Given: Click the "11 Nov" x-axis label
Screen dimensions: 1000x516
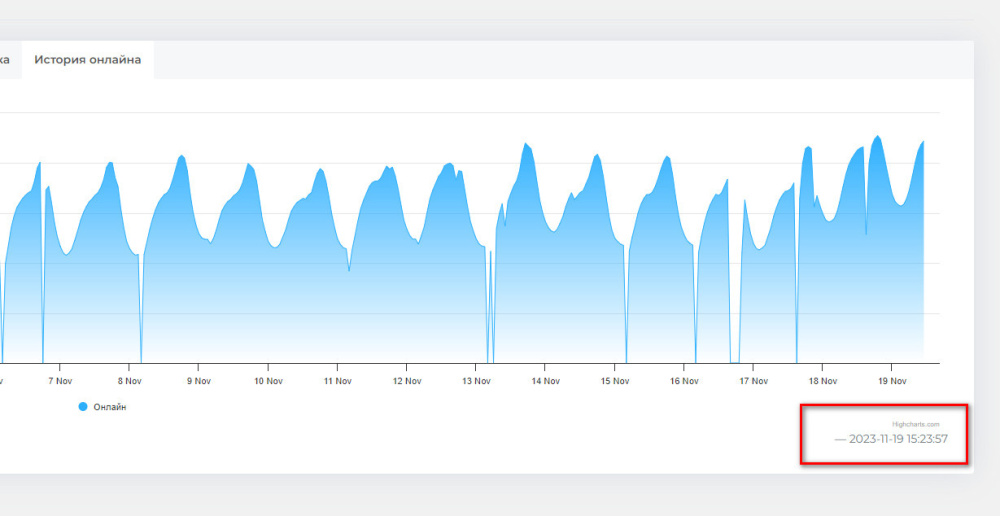Looking at the screenshot, I should pos(337,381).
